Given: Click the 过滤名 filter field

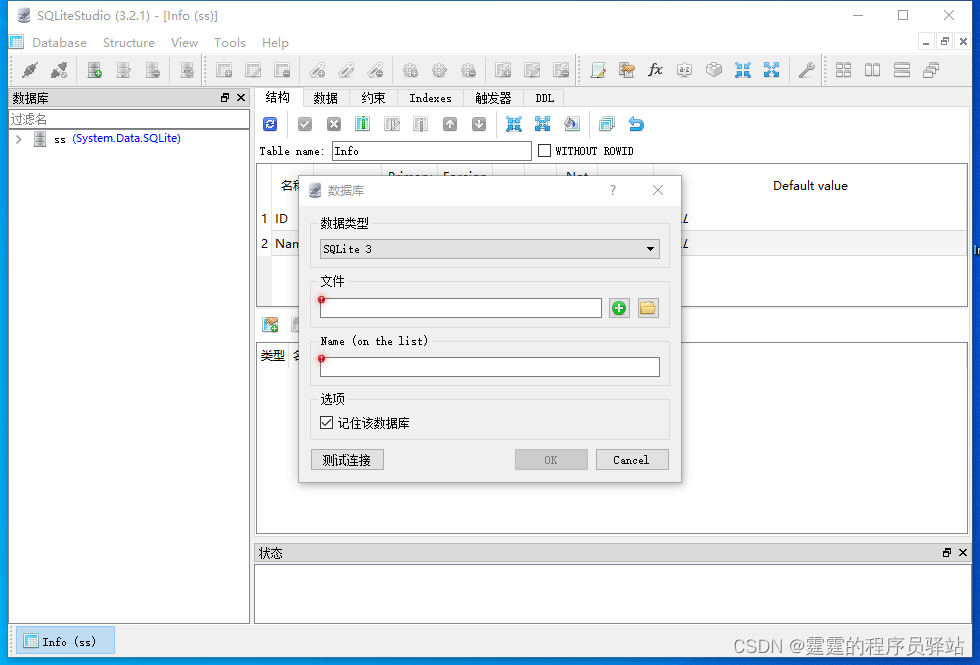Looking at the screenshot, I should (129, 119).
